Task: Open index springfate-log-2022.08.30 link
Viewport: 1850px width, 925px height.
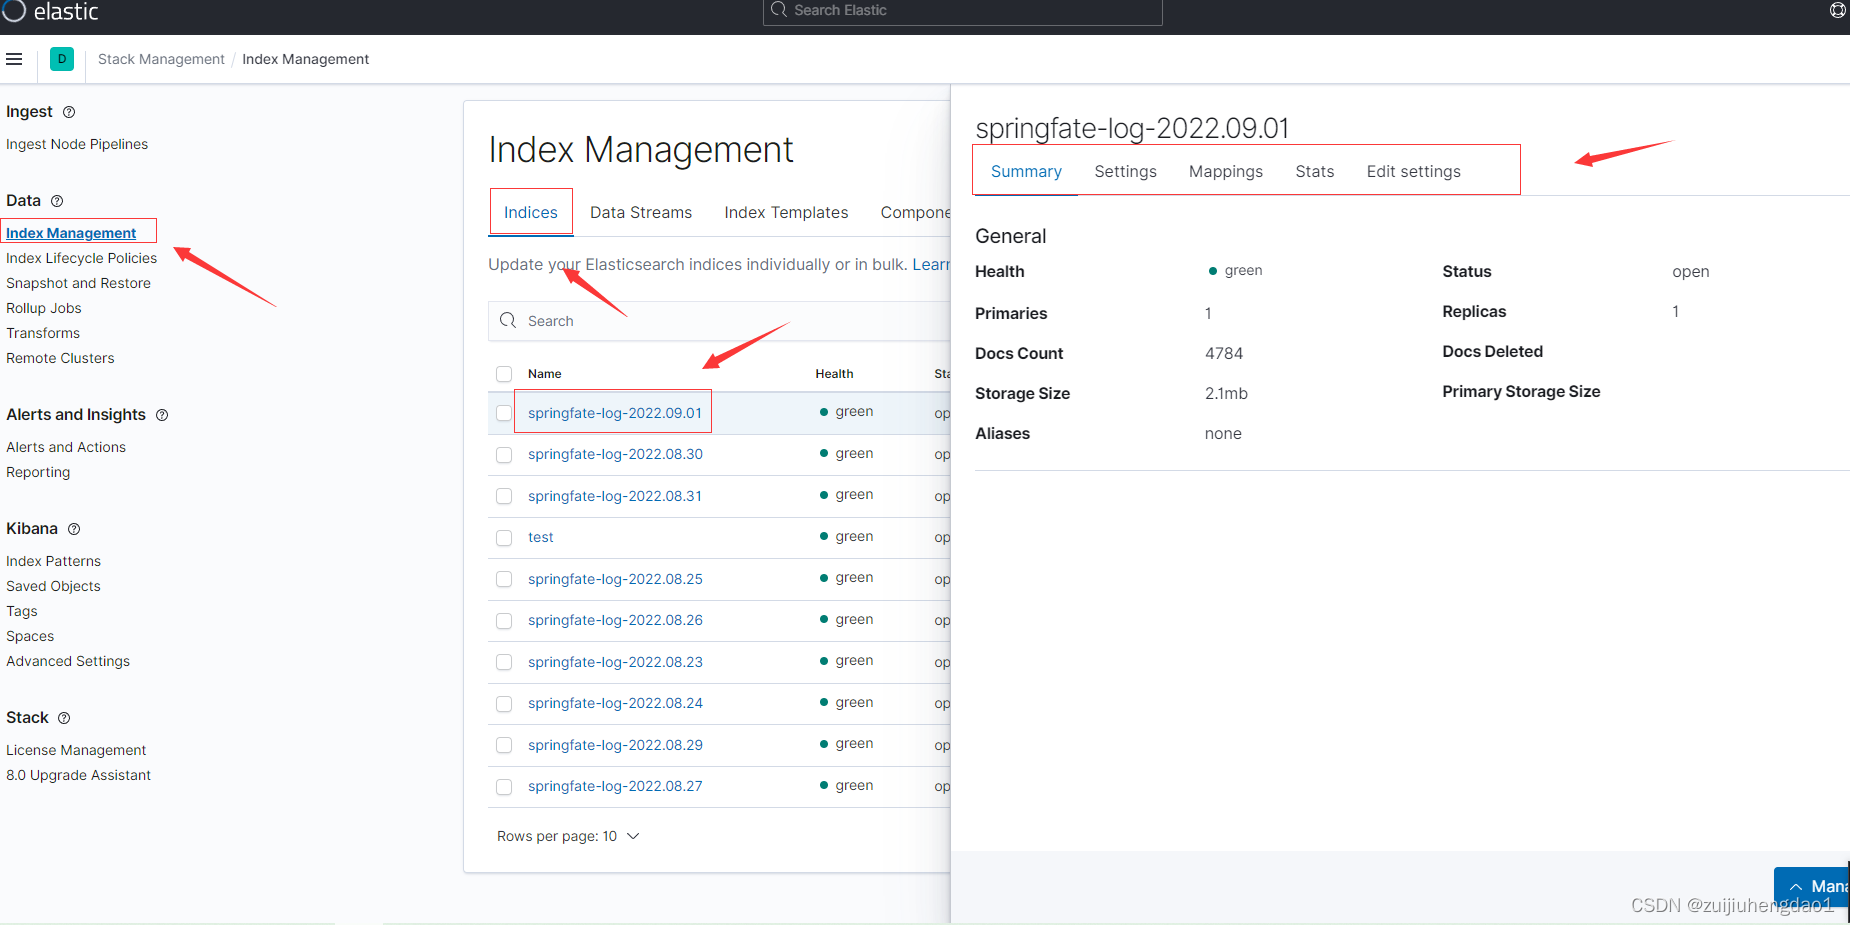Action: pyautogui.click(x=615, y=454)
